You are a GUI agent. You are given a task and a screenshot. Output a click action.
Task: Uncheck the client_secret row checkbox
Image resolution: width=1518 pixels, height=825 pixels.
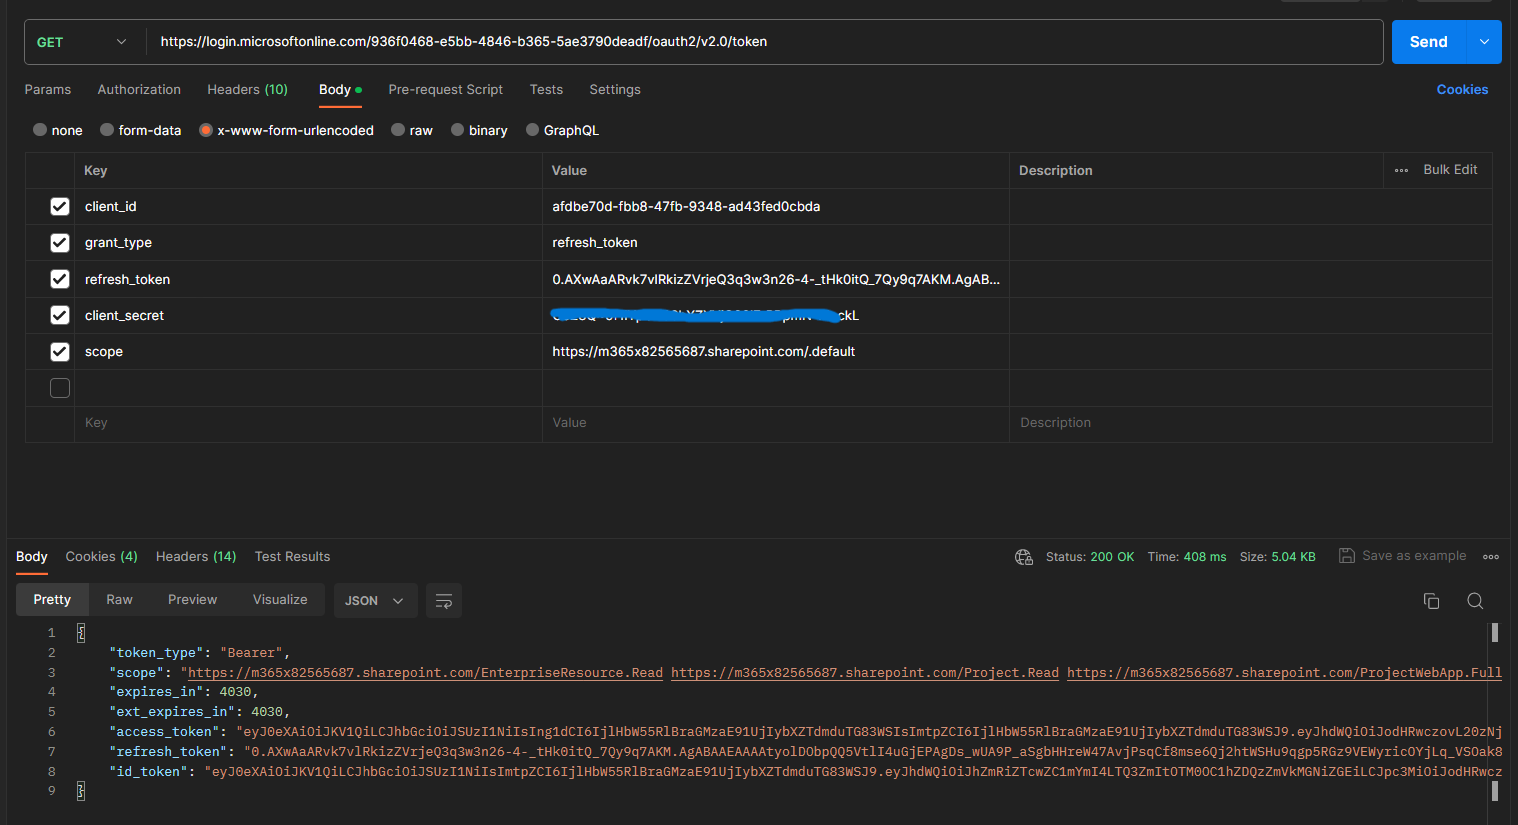[x=60, y=315]
